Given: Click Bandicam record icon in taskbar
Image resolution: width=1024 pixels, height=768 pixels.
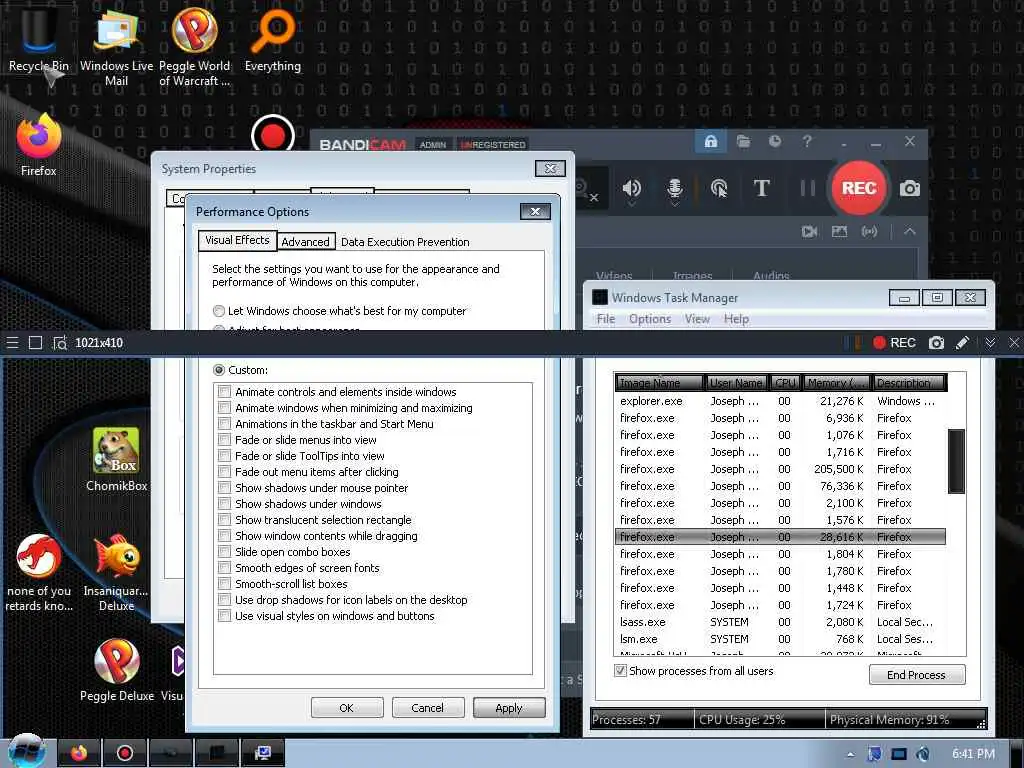Looking at the screenshot, I should [124, 753].
